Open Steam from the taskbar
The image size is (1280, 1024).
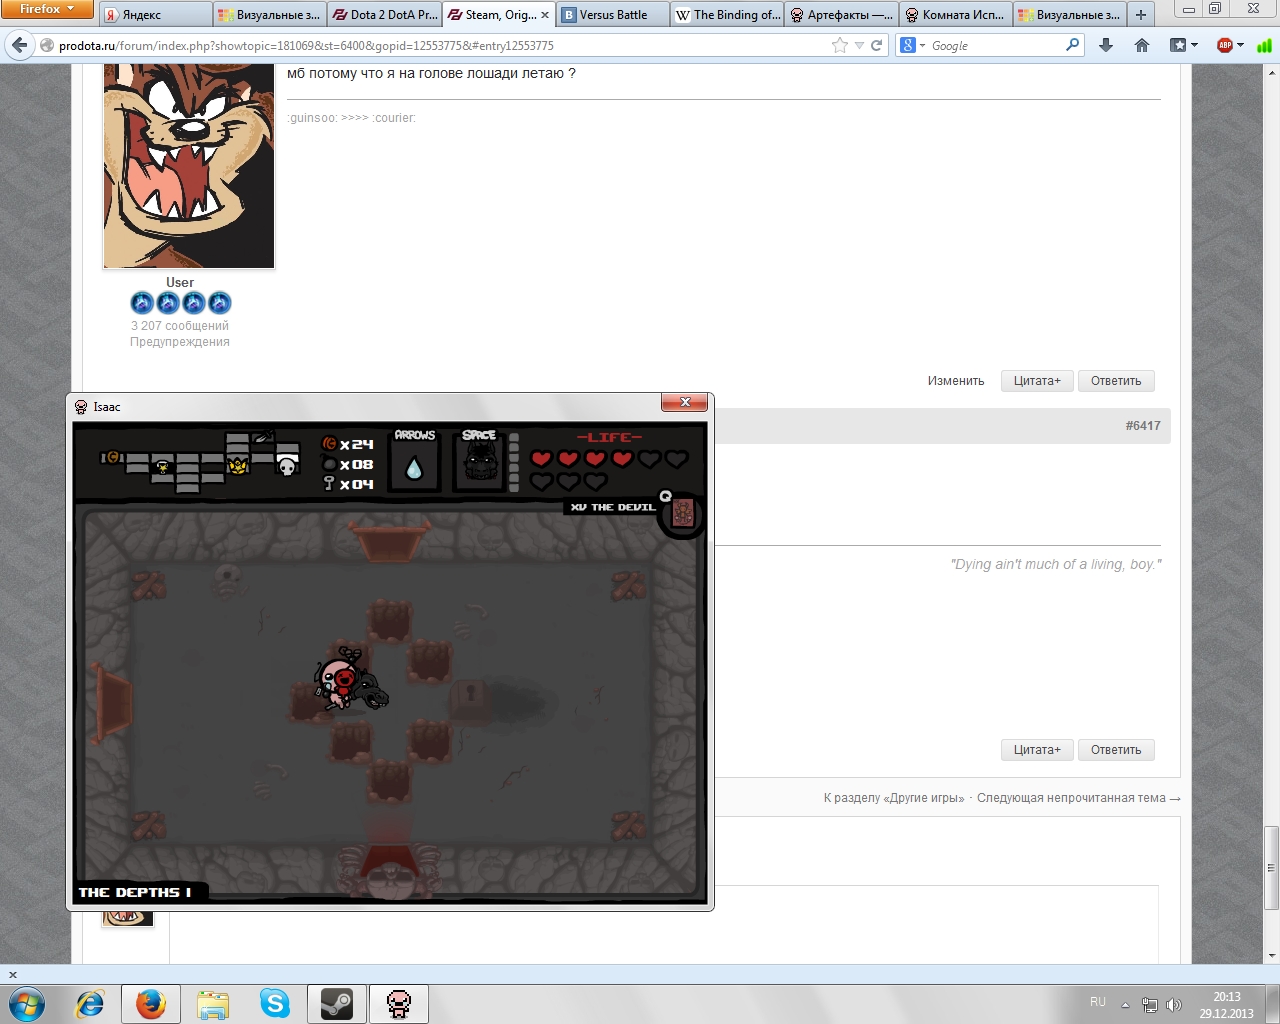(336, 1003)
